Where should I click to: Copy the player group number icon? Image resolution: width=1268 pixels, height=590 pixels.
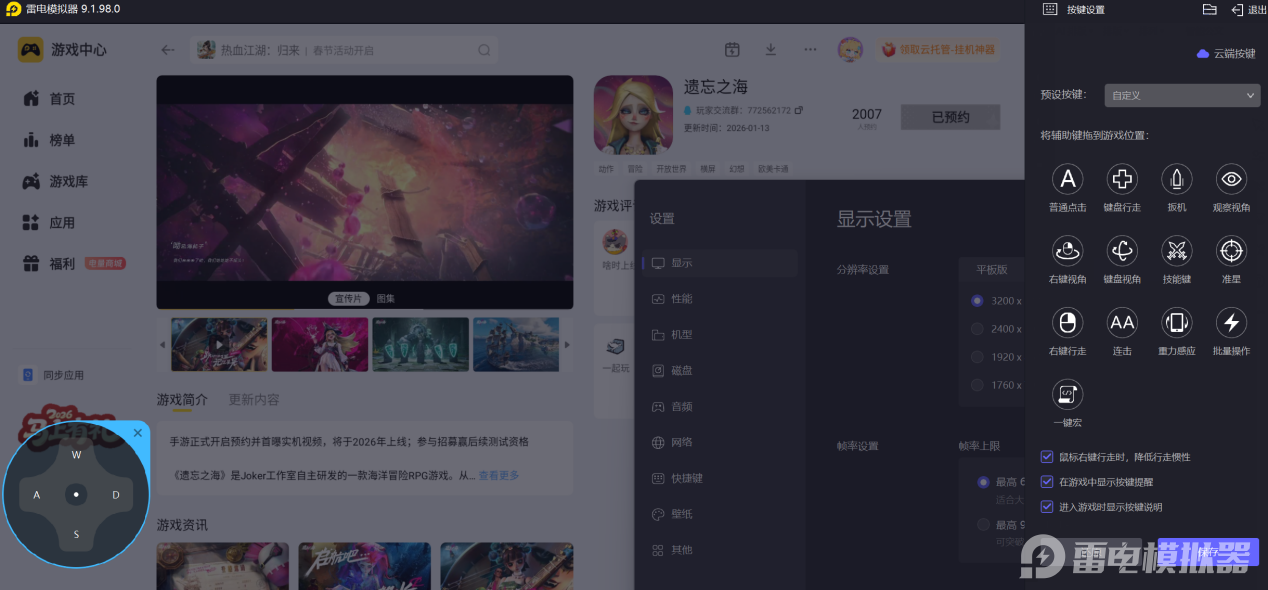(799, 110)
